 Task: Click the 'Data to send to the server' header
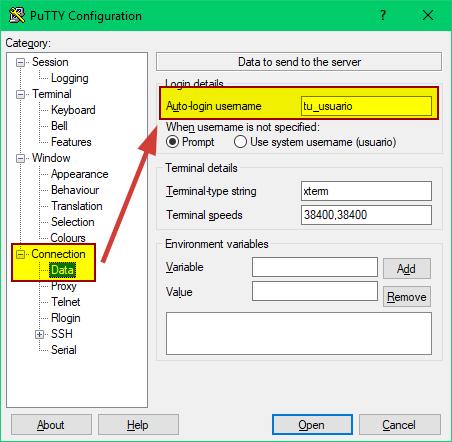[x=299, y=62]
